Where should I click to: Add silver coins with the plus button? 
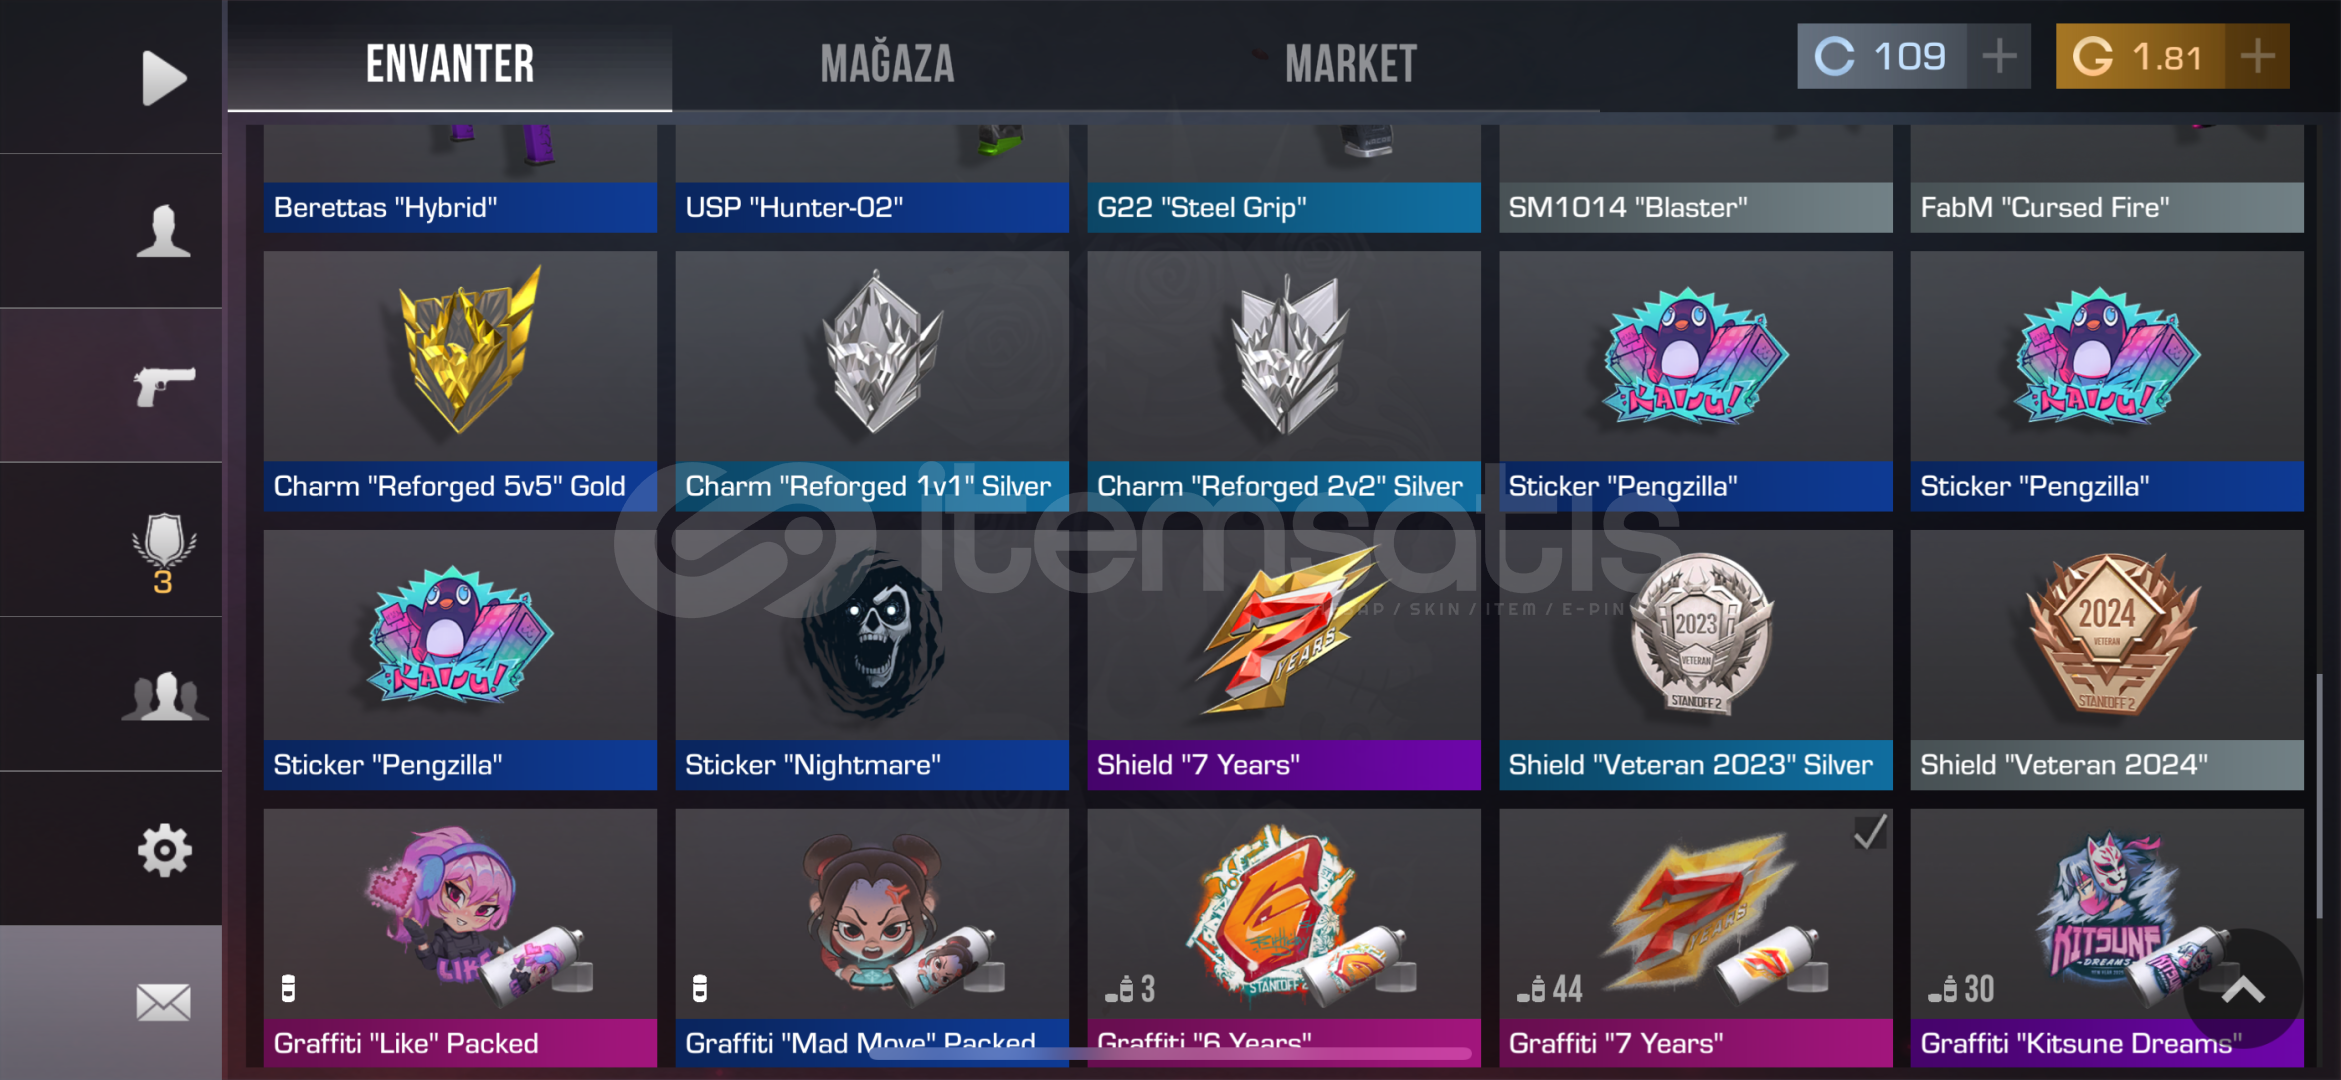pos(1999,56)
